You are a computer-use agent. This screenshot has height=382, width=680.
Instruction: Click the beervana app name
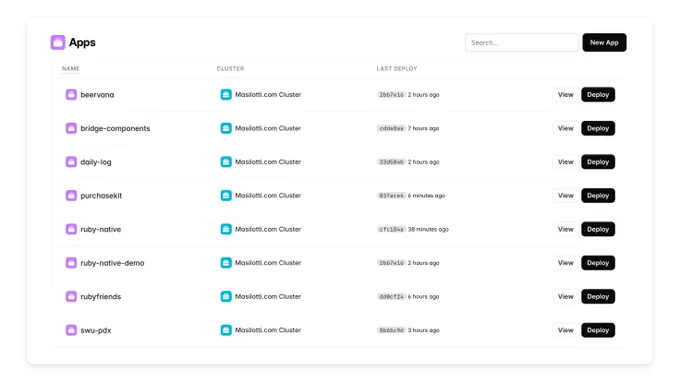97,95
